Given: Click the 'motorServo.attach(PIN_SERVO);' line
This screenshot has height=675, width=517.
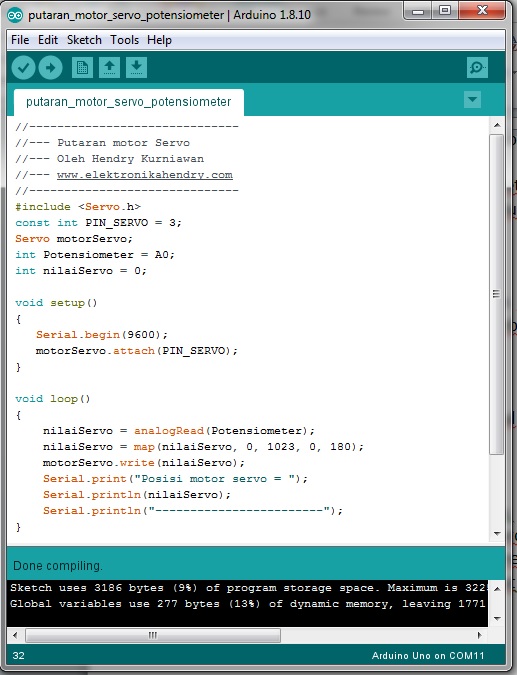Looking at the screenshot, I should [136, 350].
